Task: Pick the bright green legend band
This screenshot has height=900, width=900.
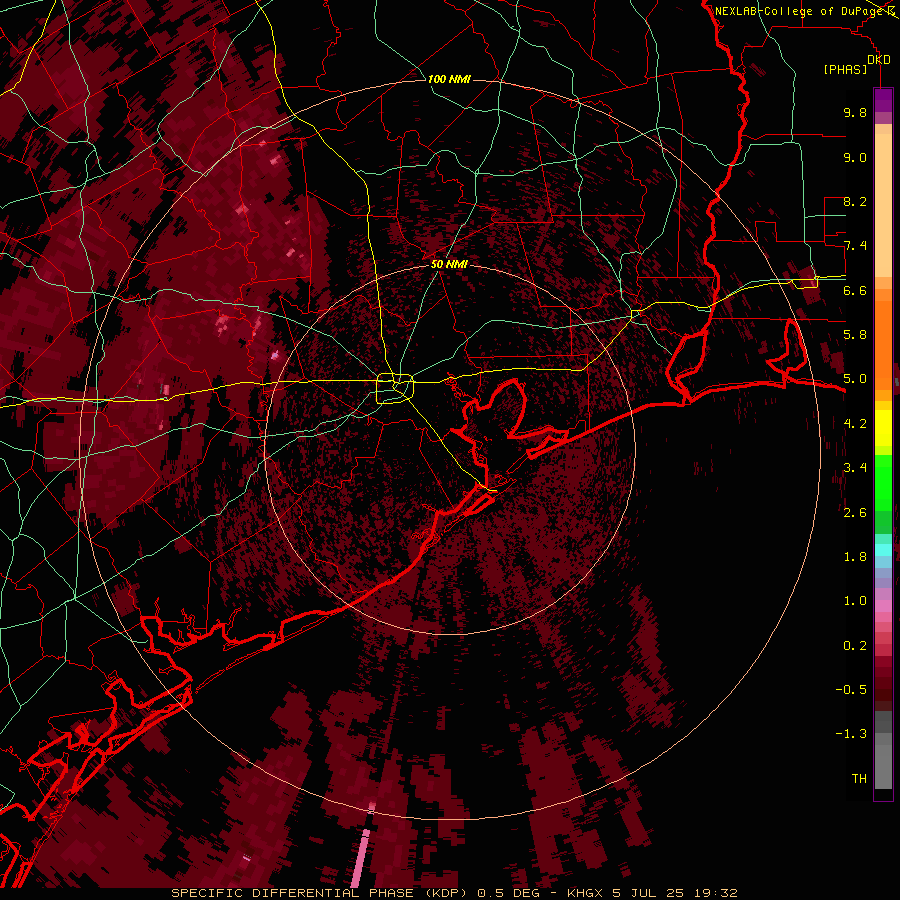Action: [883, 482]
